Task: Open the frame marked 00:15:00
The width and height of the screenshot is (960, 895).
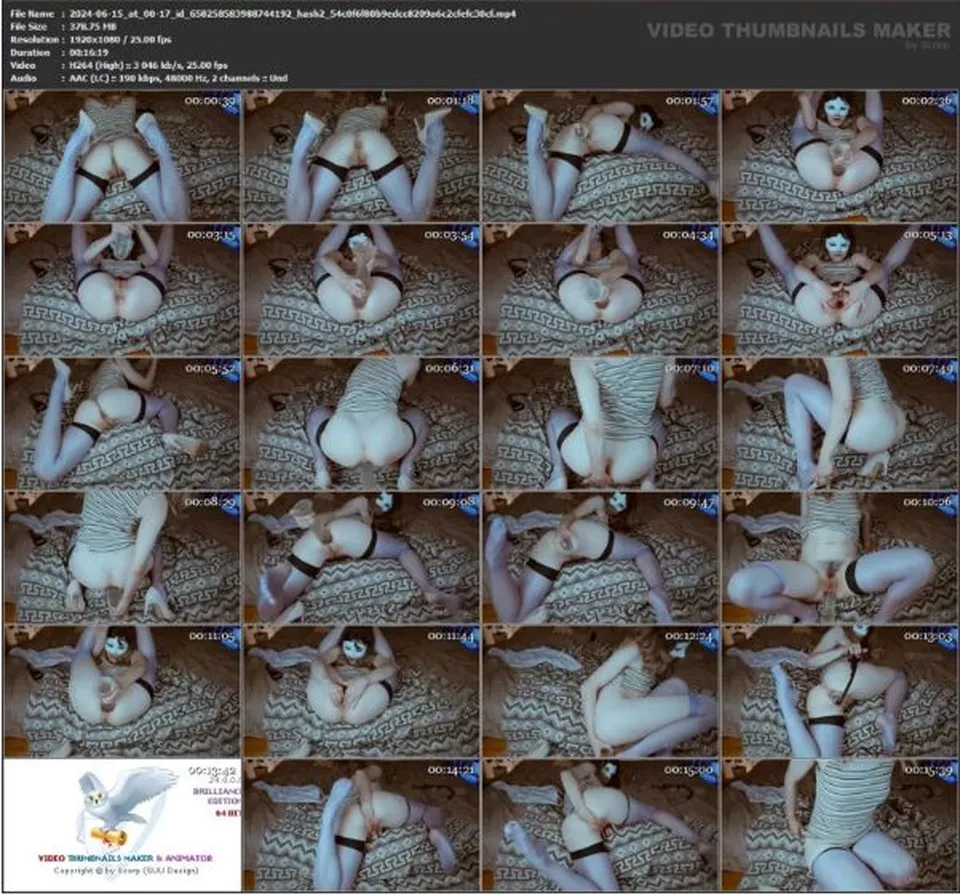Action: click(601, 825)
